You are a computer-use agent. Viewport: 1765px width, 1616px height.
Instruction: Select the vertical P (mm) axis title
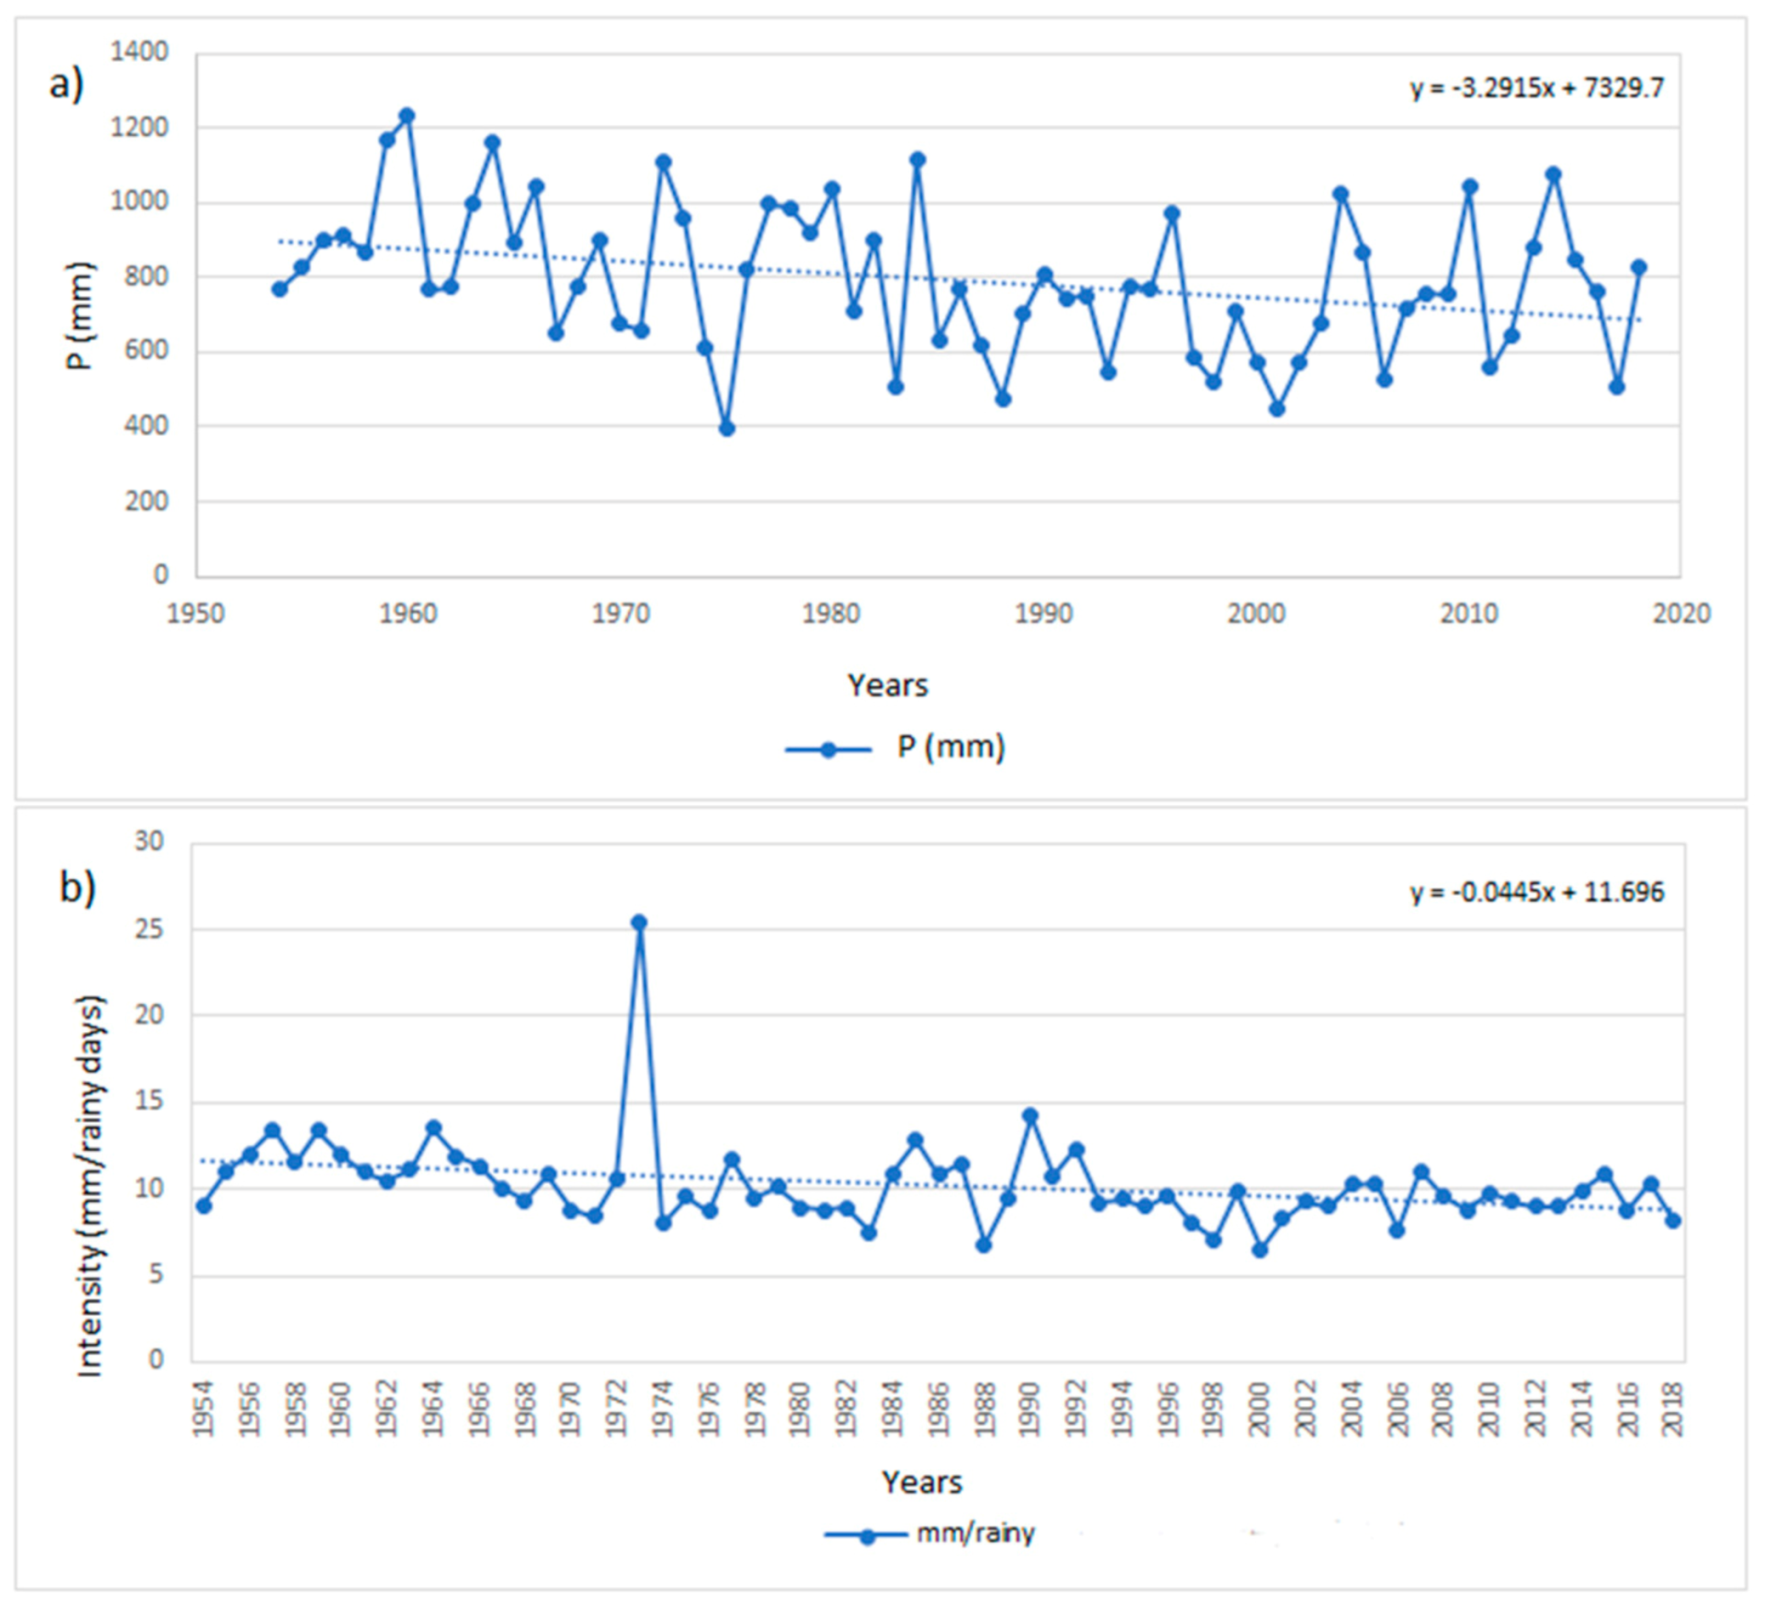tap(80, 315)
